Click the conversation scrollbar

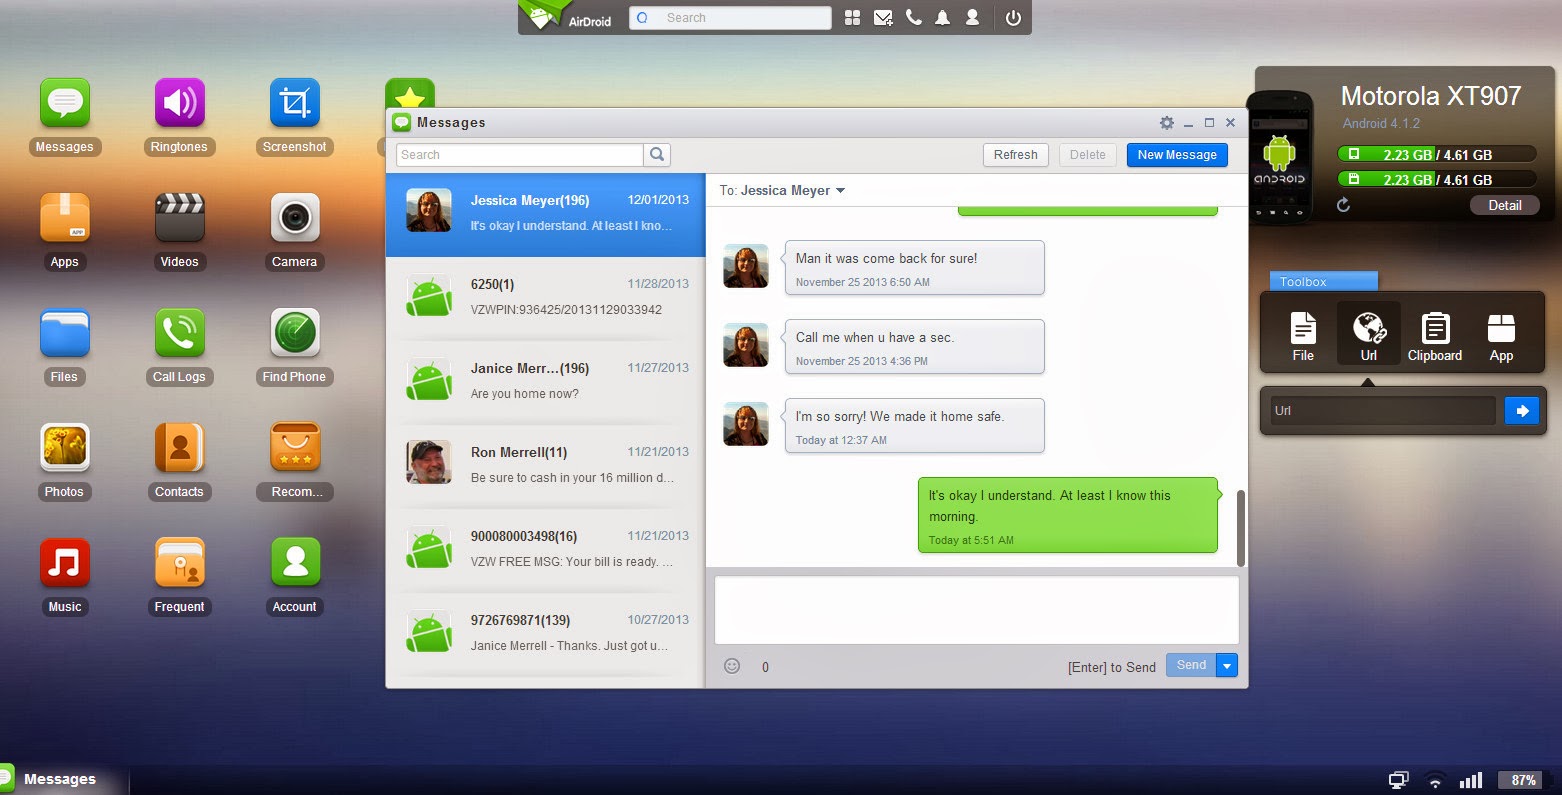tap(1241, 528)
